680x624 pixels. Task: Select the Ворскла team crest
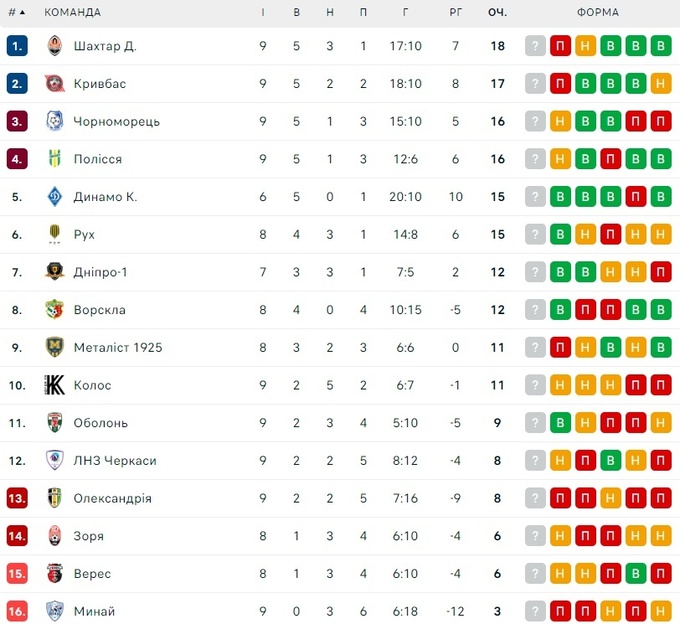coord(55,310)
